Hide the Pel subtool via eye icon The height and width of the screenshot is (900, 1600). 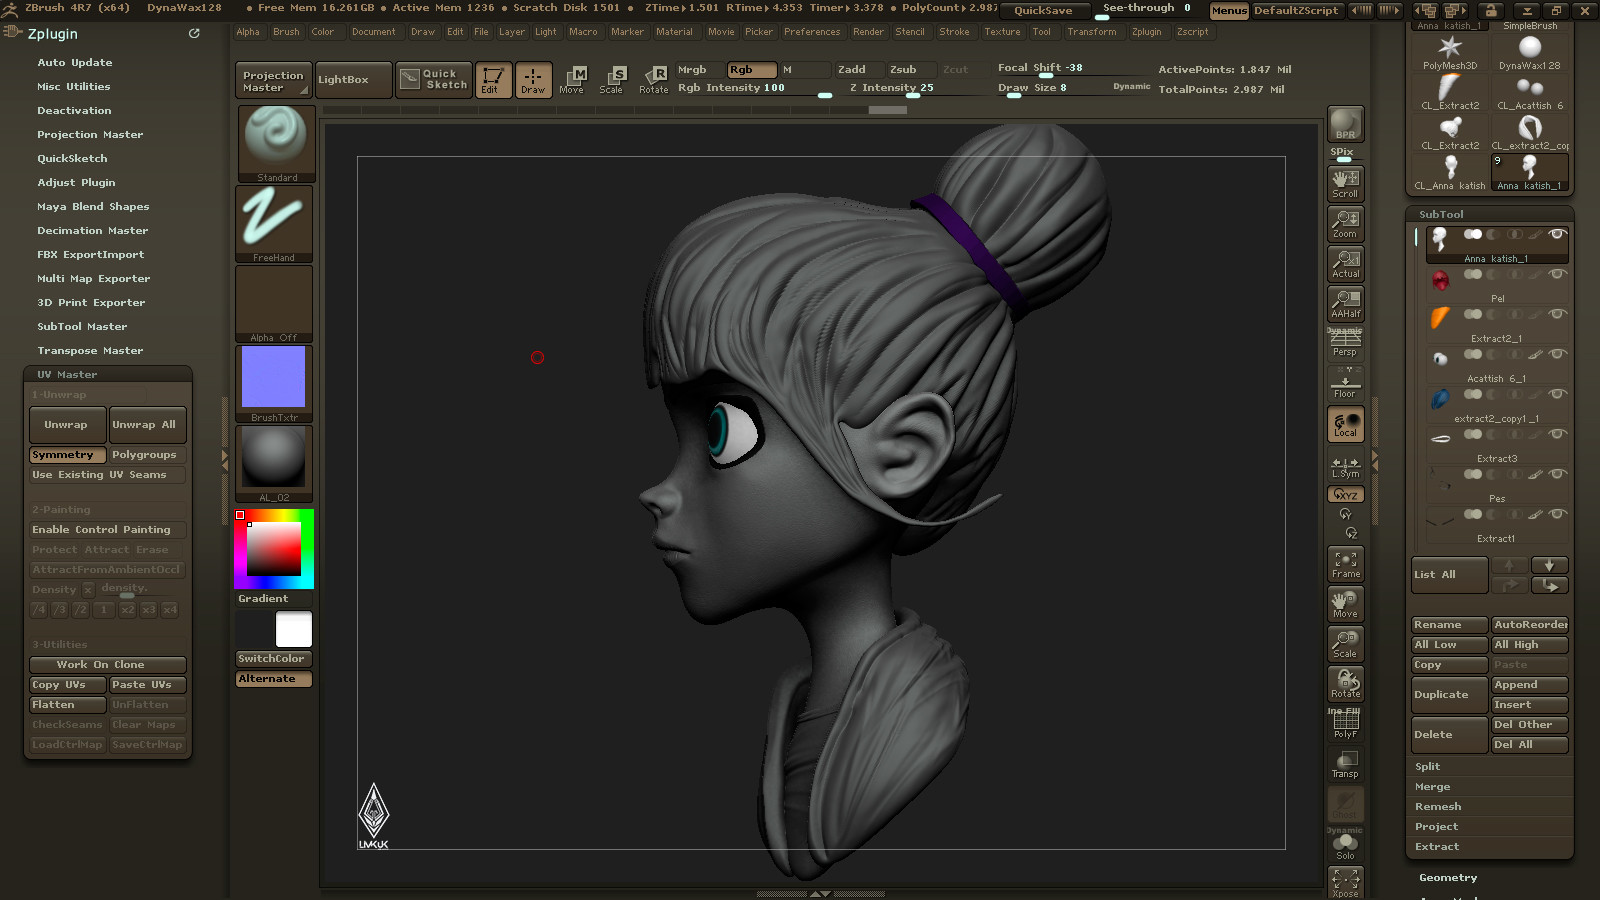click(x=1557, y=274)
